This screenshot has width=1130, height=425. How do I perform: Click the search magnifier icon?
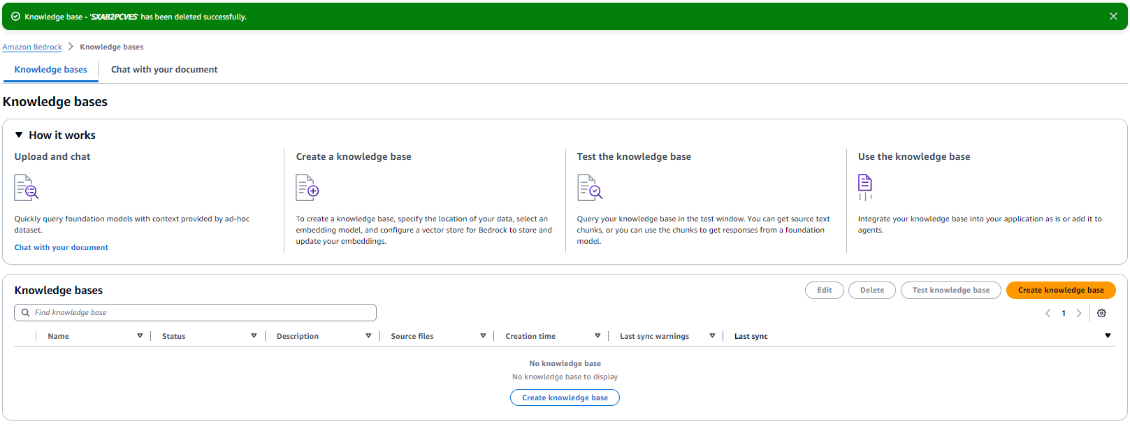pos(26,313)
